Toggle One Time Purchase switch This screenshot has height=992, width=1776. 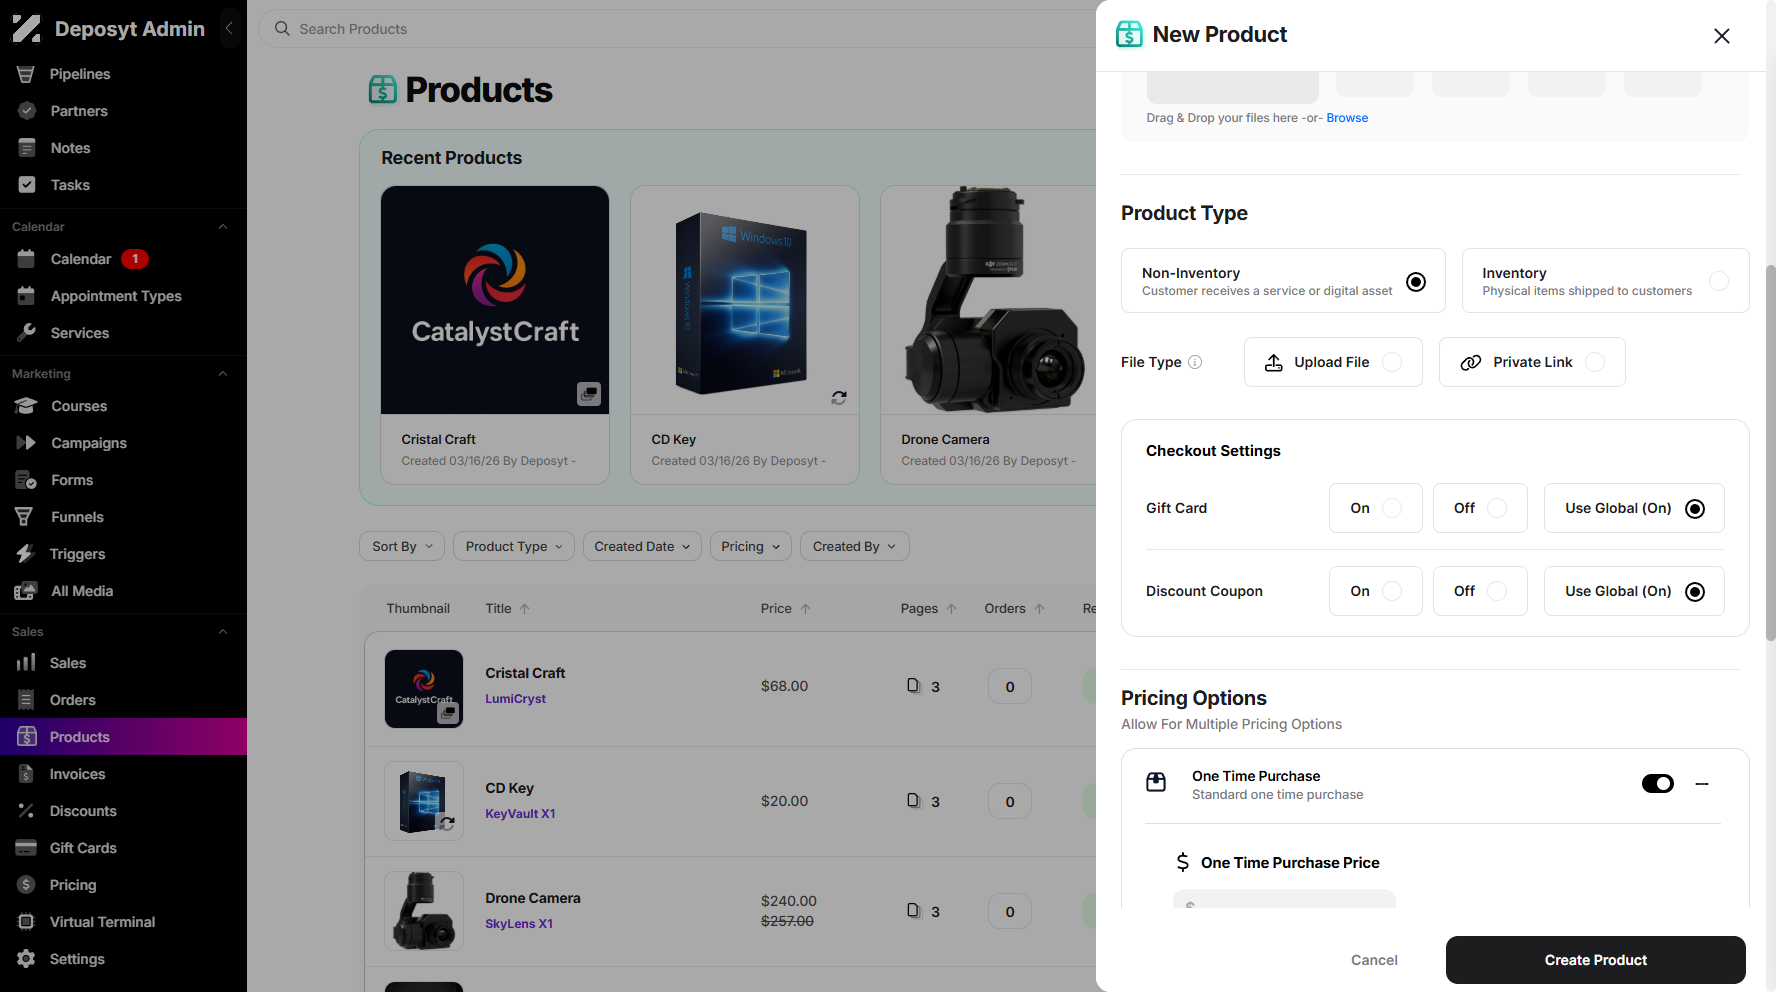tap(1658, 784)
